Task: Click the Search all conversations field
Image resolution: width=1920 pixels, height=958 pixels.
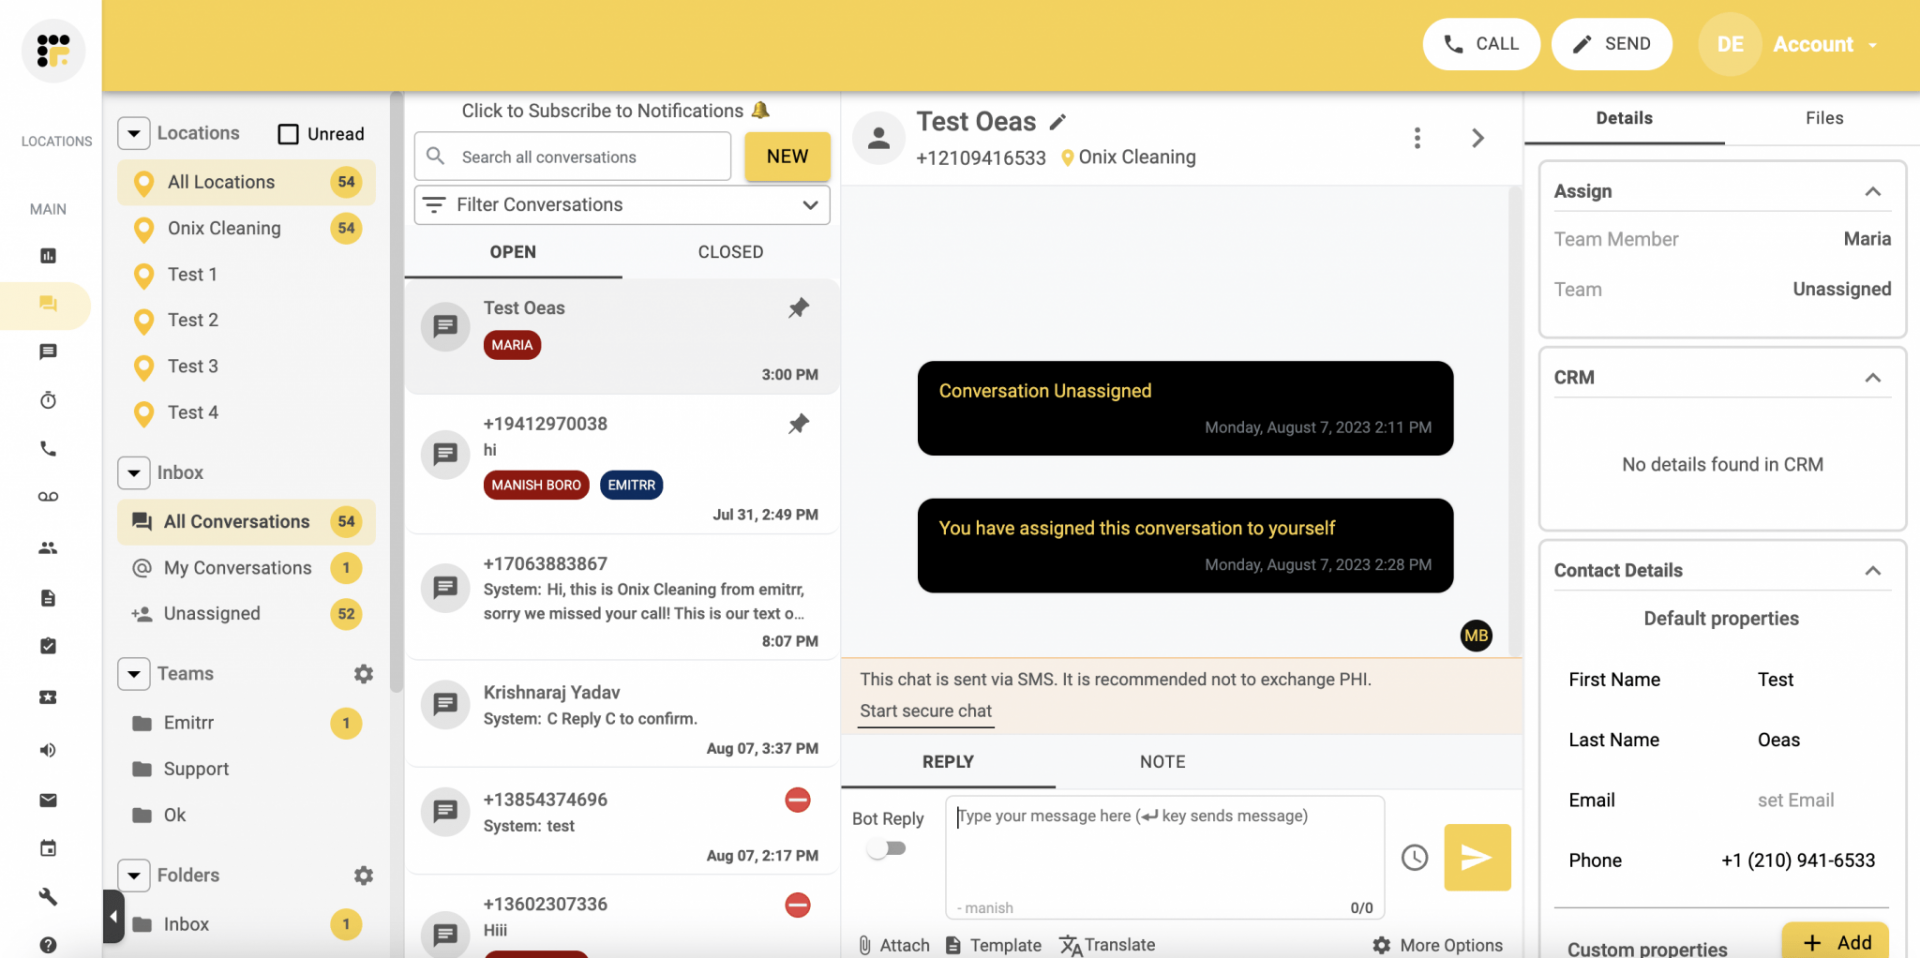Action: click(x=571, y=156)
